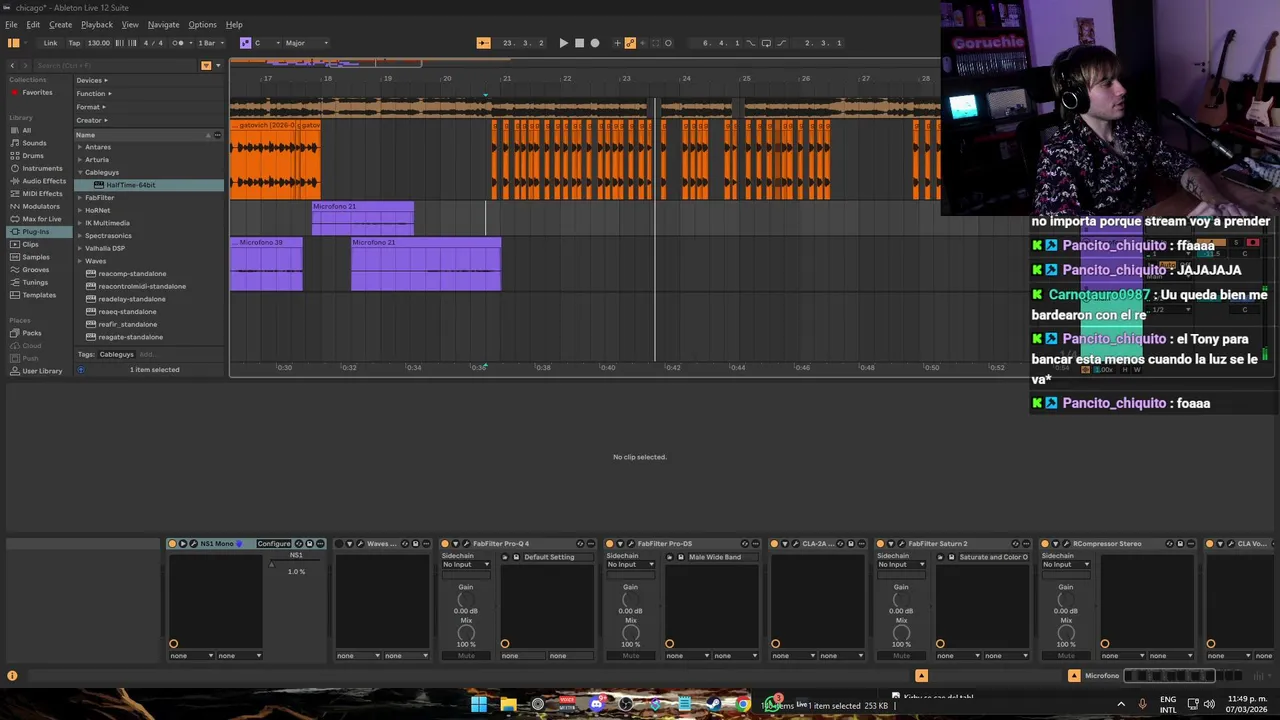Toggle the Automation Arm icon
The image size is (1280, 720).
click(x=630, y=43)
